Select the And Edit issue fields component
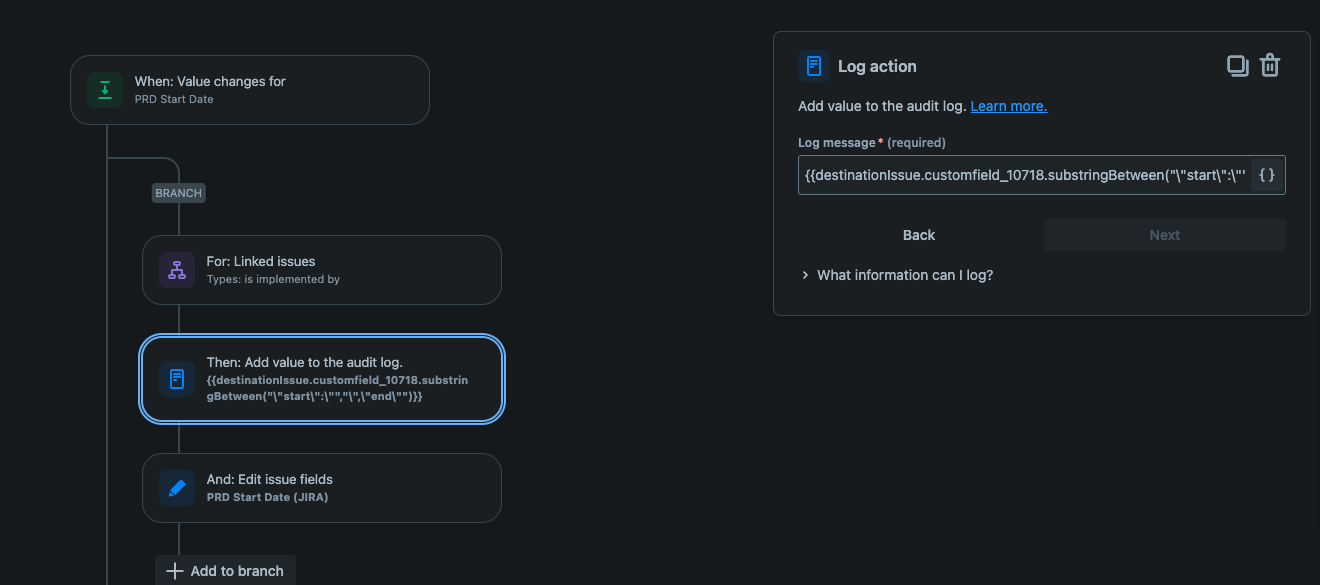The width and height of the screenshot is (1320, 585). pyautogui.click(x=321, y=488)
